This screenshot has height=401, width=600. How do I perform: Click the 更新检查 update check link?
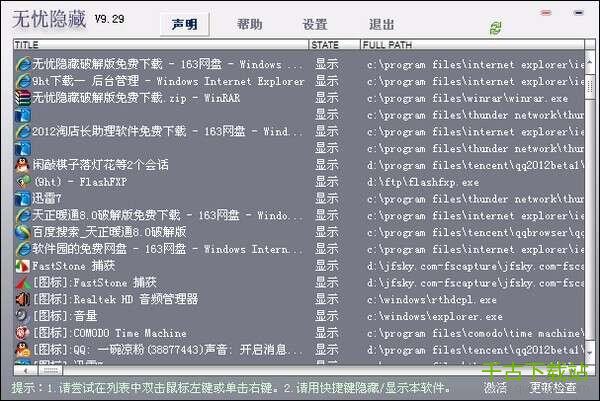pyautogui.click(x=553, y=388)
